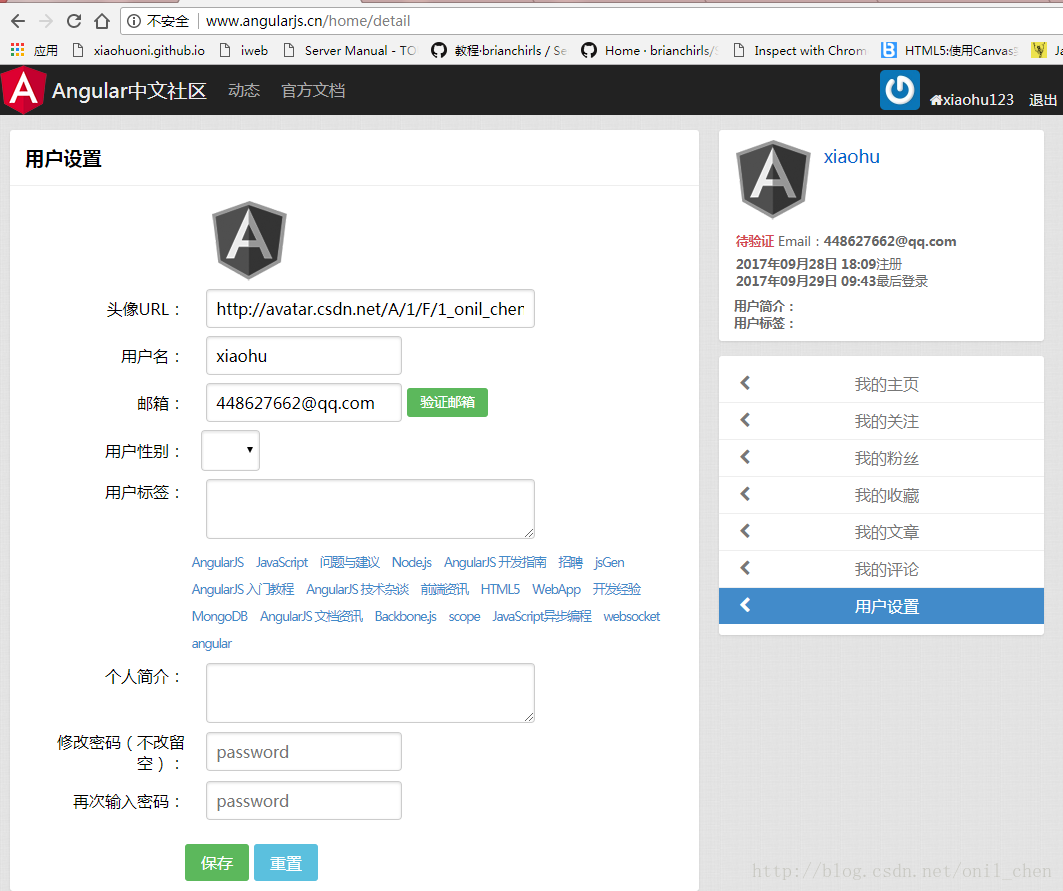This screenshot has width=1063, height=891.
Task: Select 用户设置 in sidebar menu
Action: [881, 606]
